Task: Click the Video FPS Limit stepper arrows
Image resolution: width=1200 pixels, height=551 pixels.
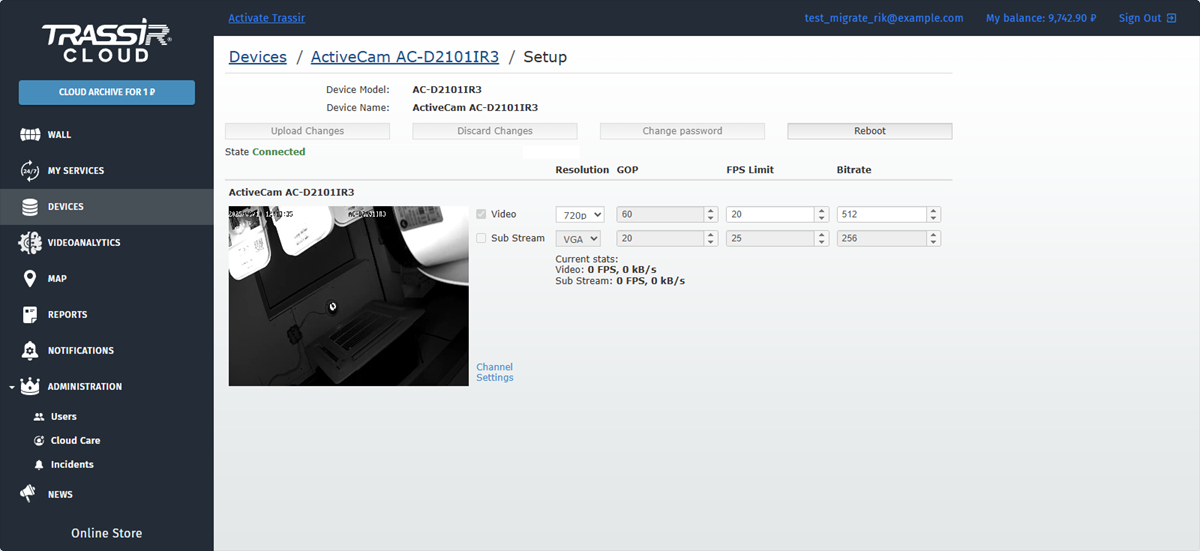Action: [x=822, y=214]
